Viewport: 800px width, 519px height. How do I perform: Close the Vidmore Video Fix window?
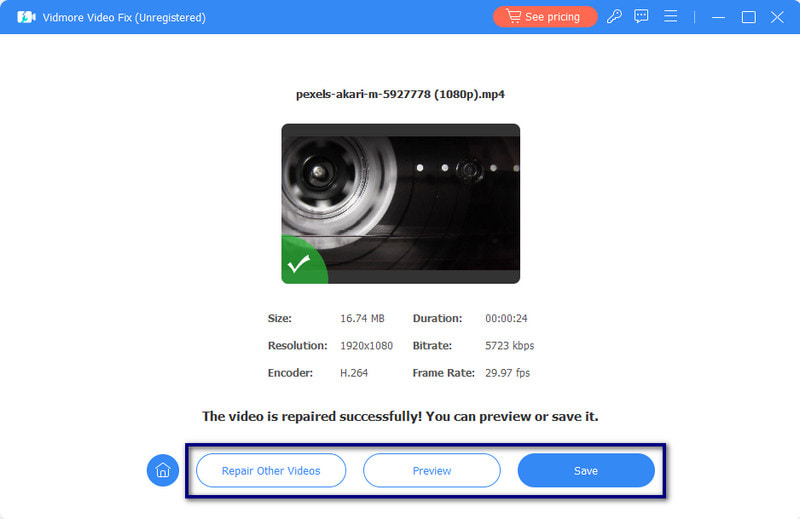click(x=777, y=17)
